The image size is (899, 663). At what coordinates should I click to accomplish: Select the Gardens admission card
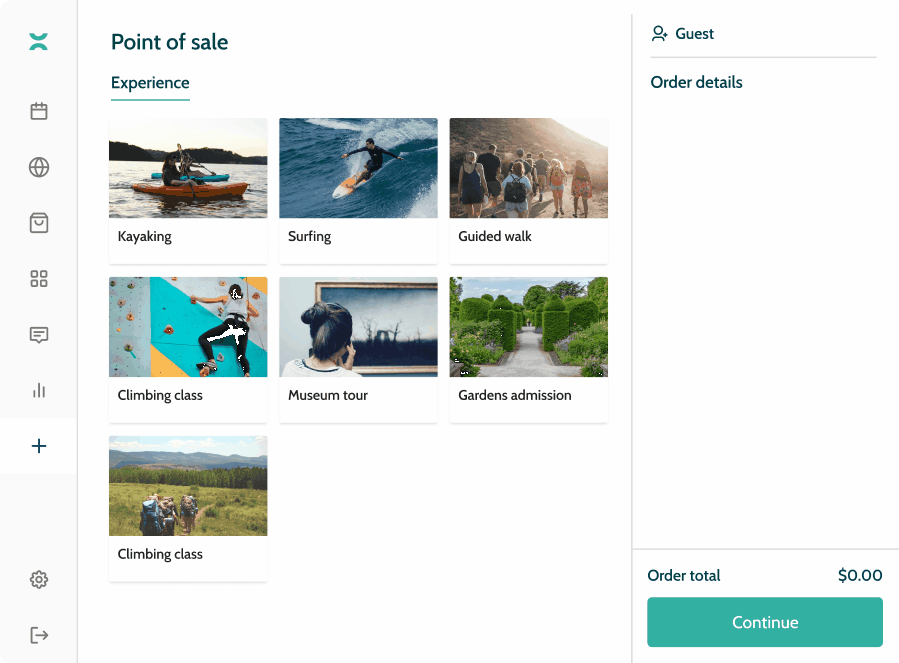pyautogui.click(x=528, y=349)
